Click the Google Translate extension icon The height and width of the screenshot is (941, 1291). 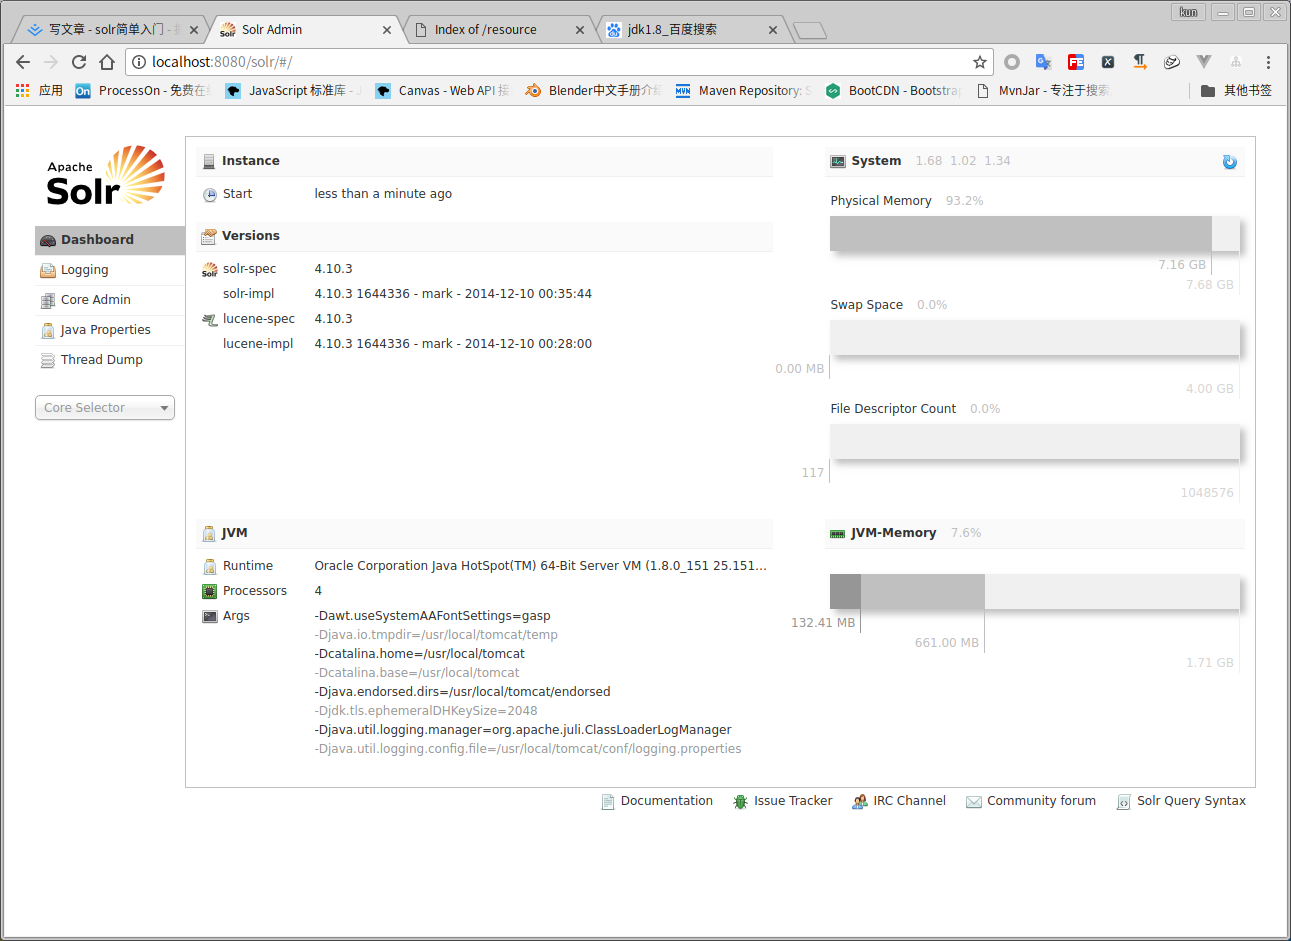(x=1043, y=62)
